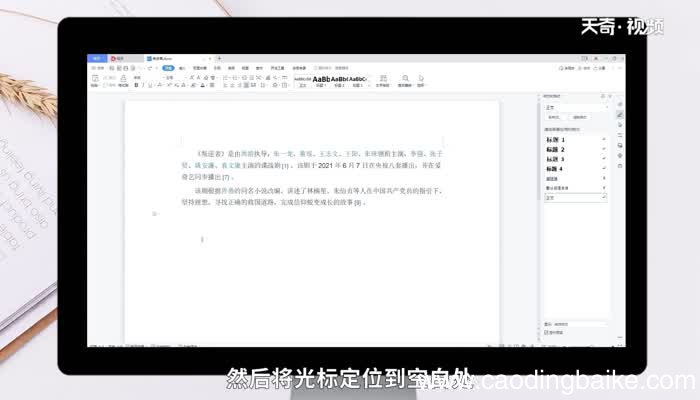
Task: Click the Clear Format button in styles pane
Action: pyautogui.click(x=579, y=117)
